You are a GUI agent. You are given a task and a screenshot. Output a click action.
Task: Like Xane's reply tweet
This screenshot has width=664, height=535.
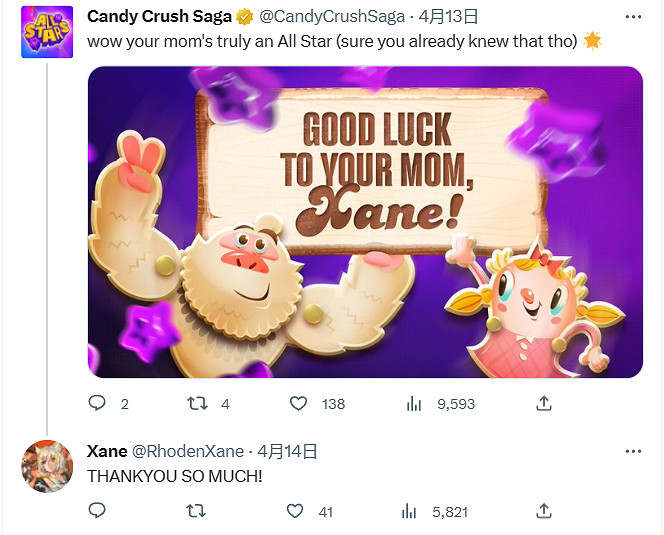(295, 511)
